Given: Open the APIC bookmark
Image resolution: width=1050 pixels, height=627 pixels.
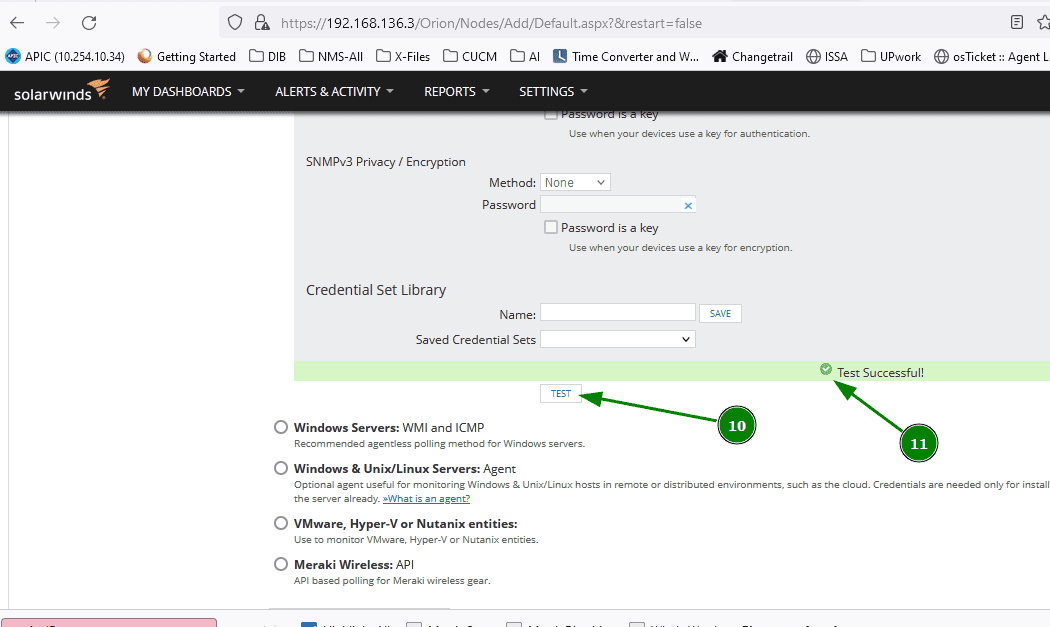Looking at the screenshot, I should 65,57.
